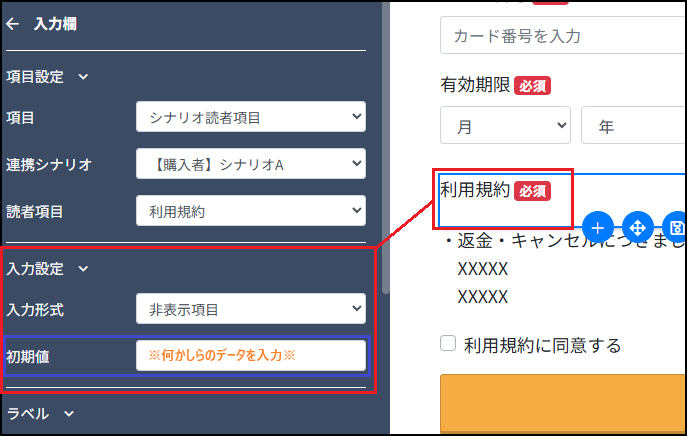Open the 入力形式 dropdown
687x436 pixels.
[x=250, y=309]
